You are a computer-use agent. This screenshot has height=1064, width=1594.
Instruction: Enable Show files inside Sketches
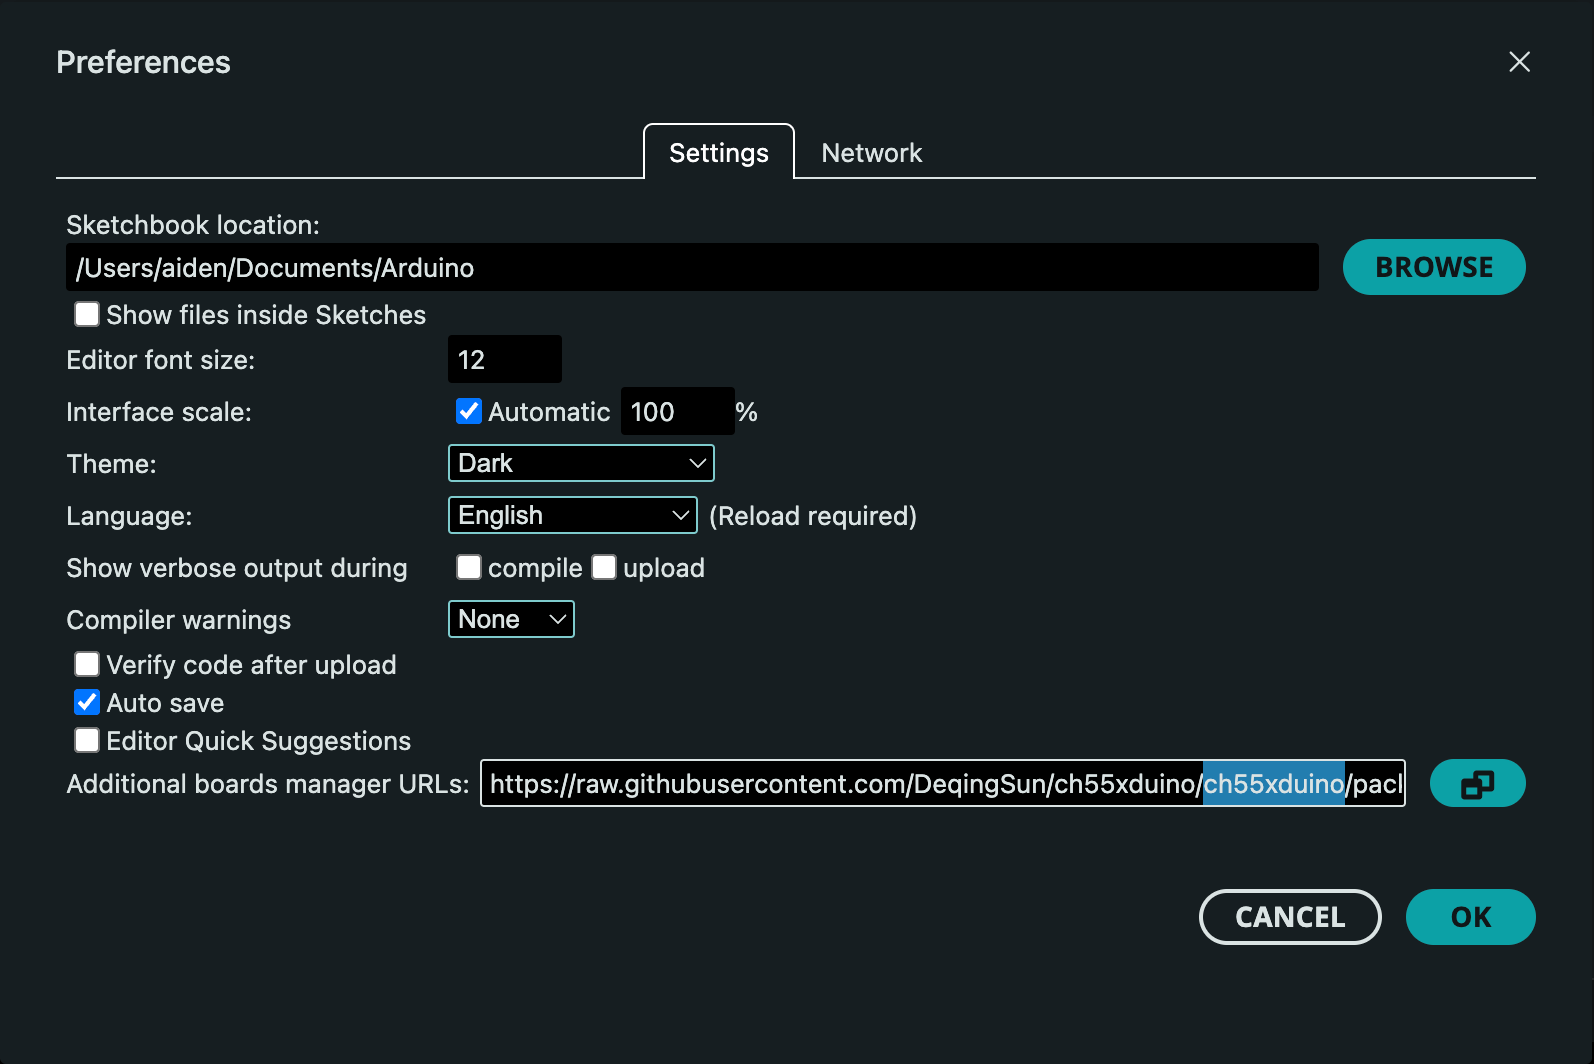click(88, 315)
